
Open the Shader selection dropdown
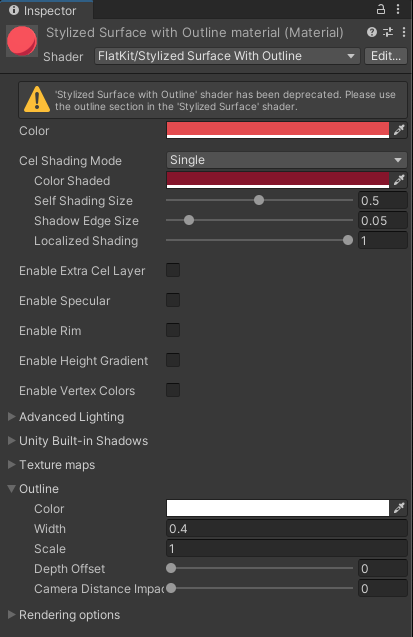point(227,56)
